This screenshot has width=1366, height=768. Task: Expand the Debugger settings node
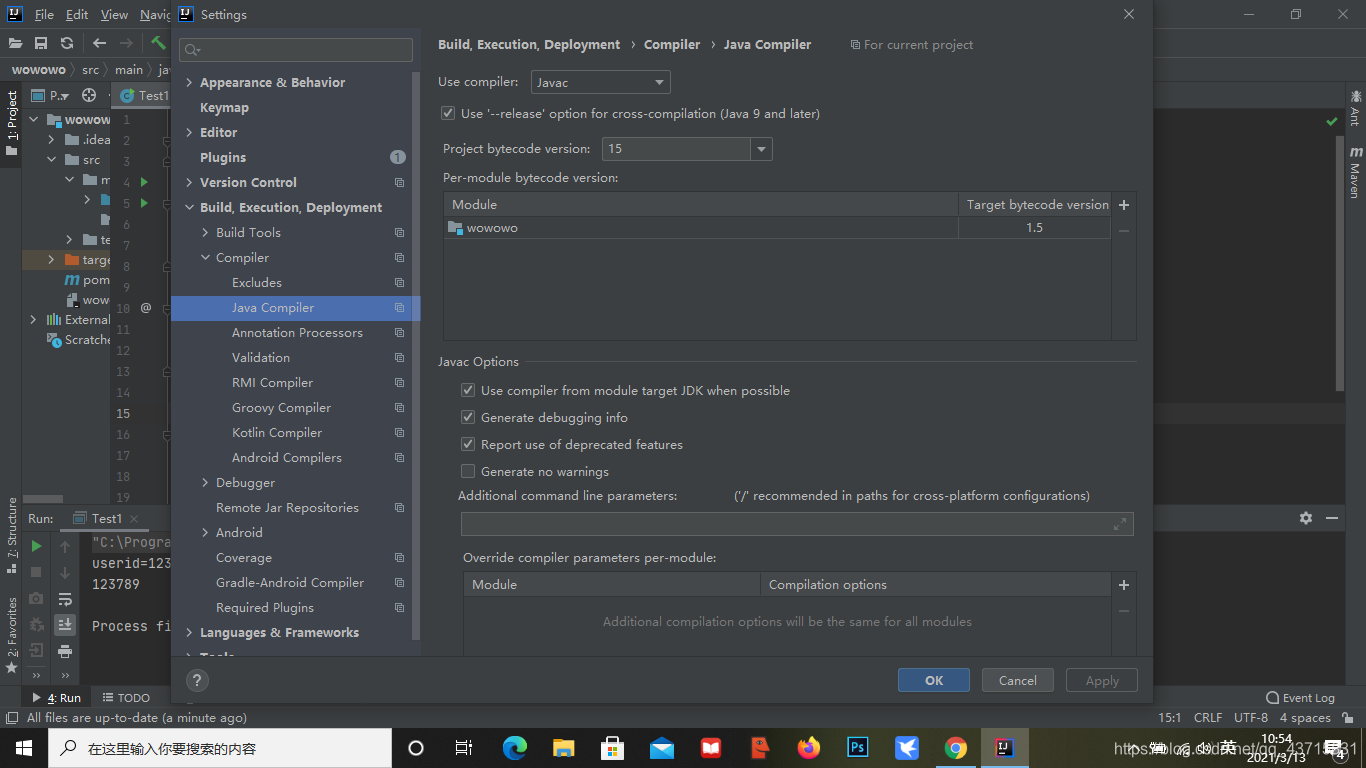205,483
